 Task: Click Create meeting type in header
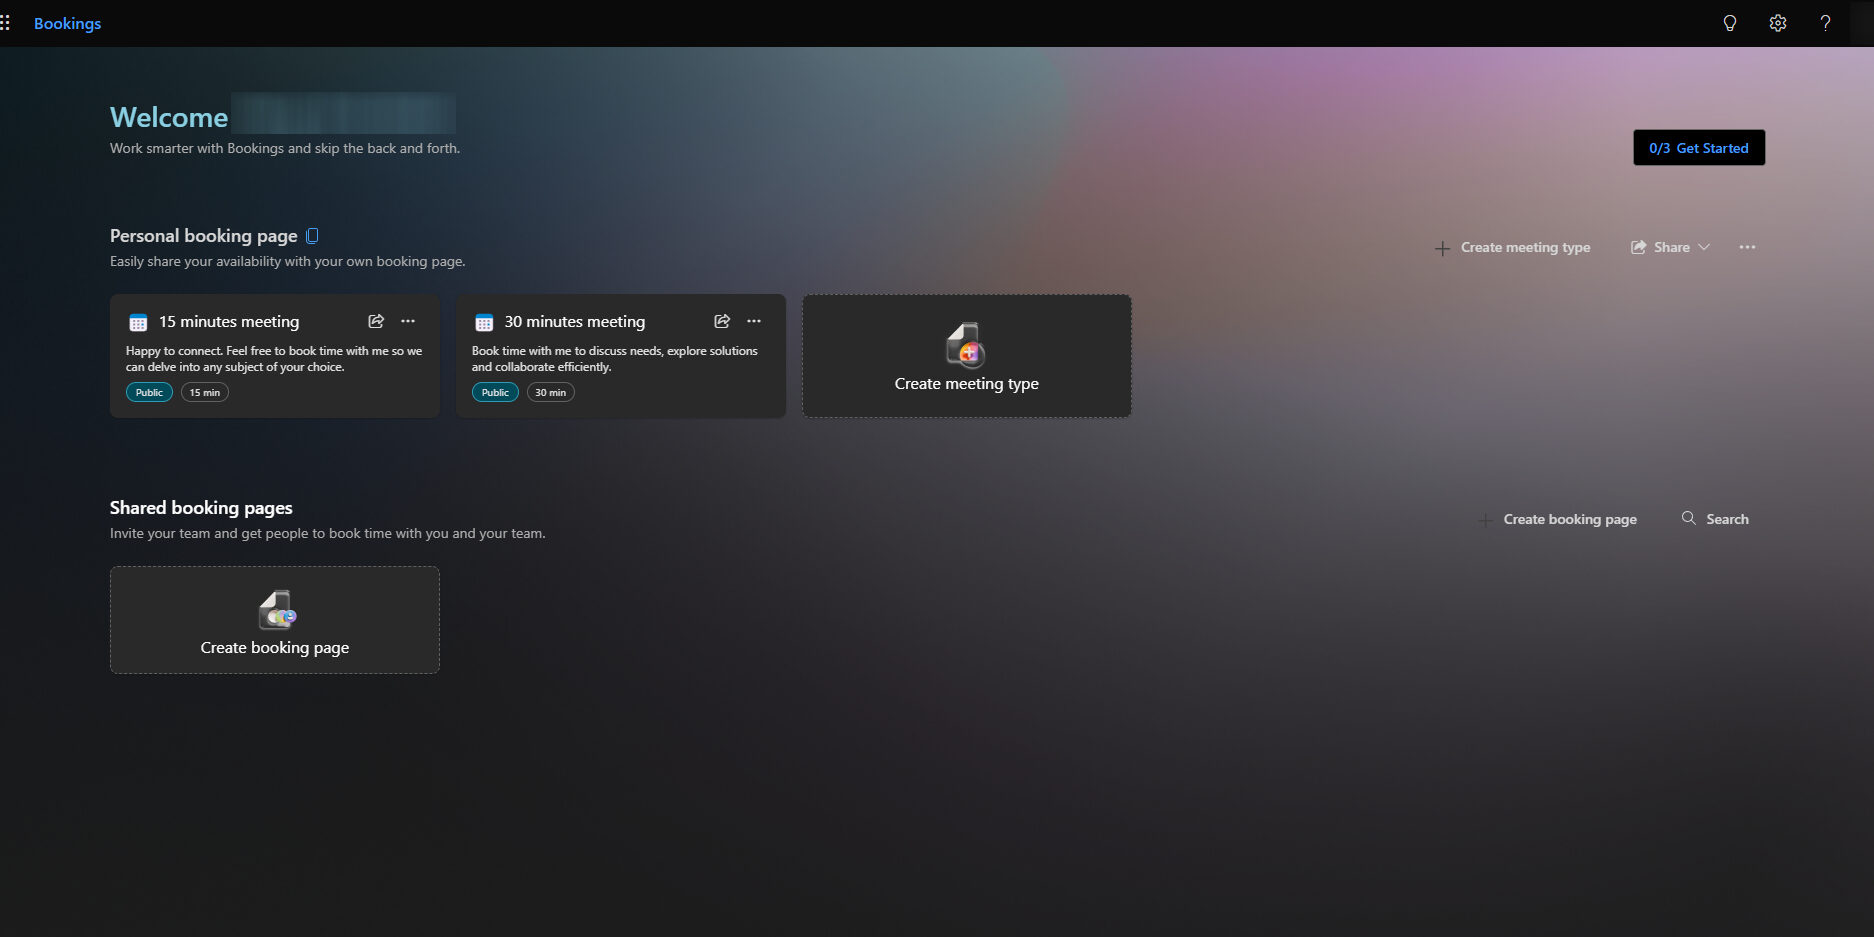(1513, 247)
